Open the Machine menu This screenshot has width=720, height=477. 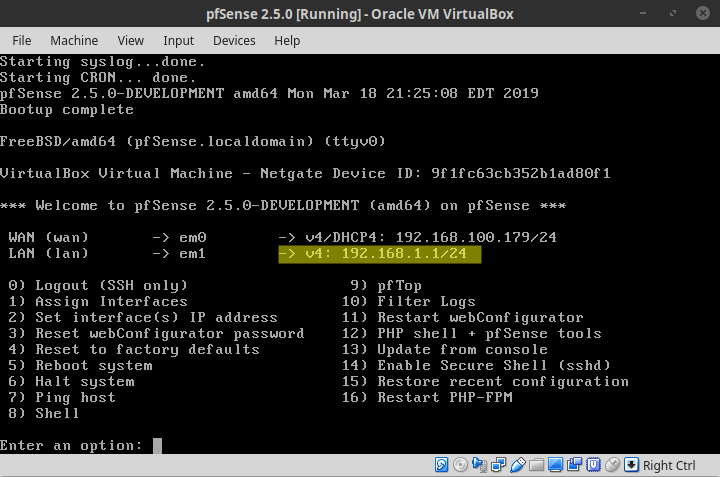(74, 40)
